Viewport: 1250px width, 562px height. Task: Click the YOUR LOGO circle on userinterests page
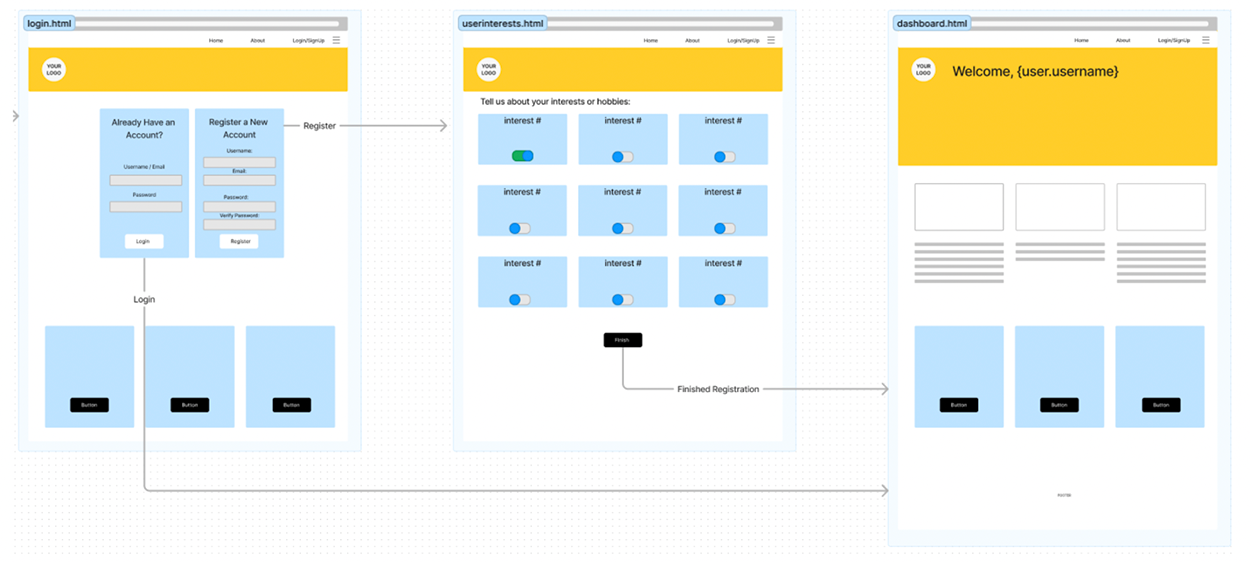(488, 70)
